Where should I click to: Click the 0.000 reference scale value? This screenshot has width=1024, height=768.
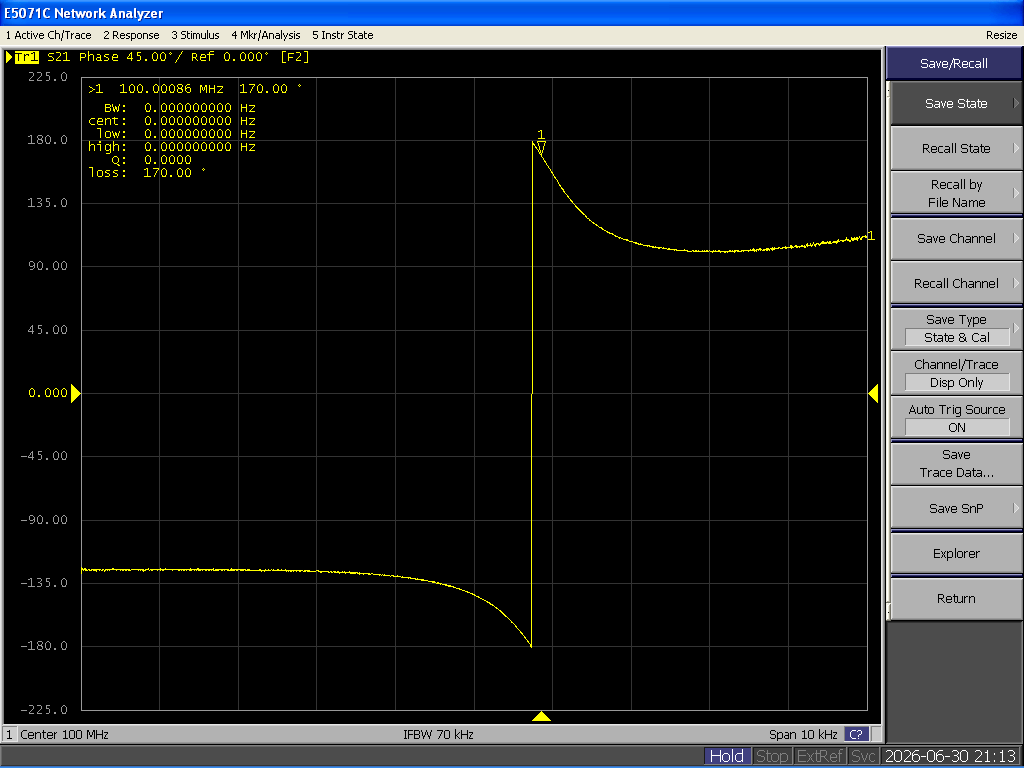(x=48, y=393)
